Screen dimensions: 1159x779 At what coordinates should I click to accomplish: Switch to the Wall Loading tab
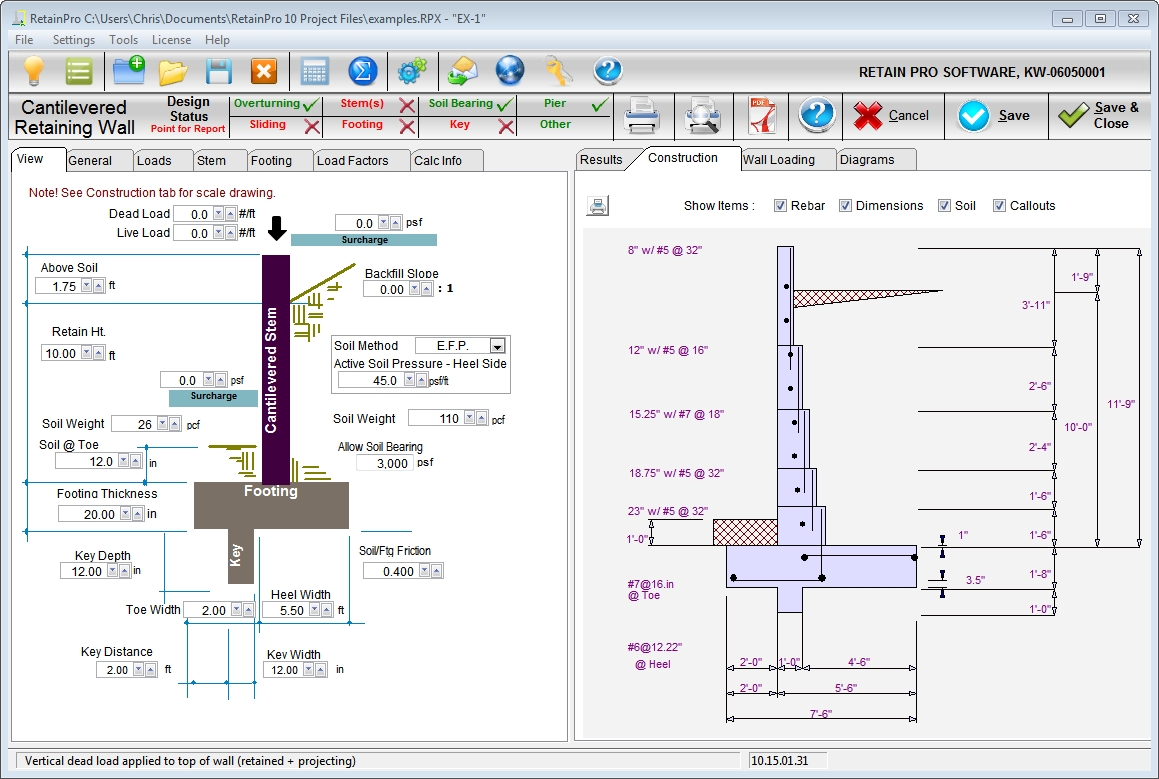[x=778, y=160]
